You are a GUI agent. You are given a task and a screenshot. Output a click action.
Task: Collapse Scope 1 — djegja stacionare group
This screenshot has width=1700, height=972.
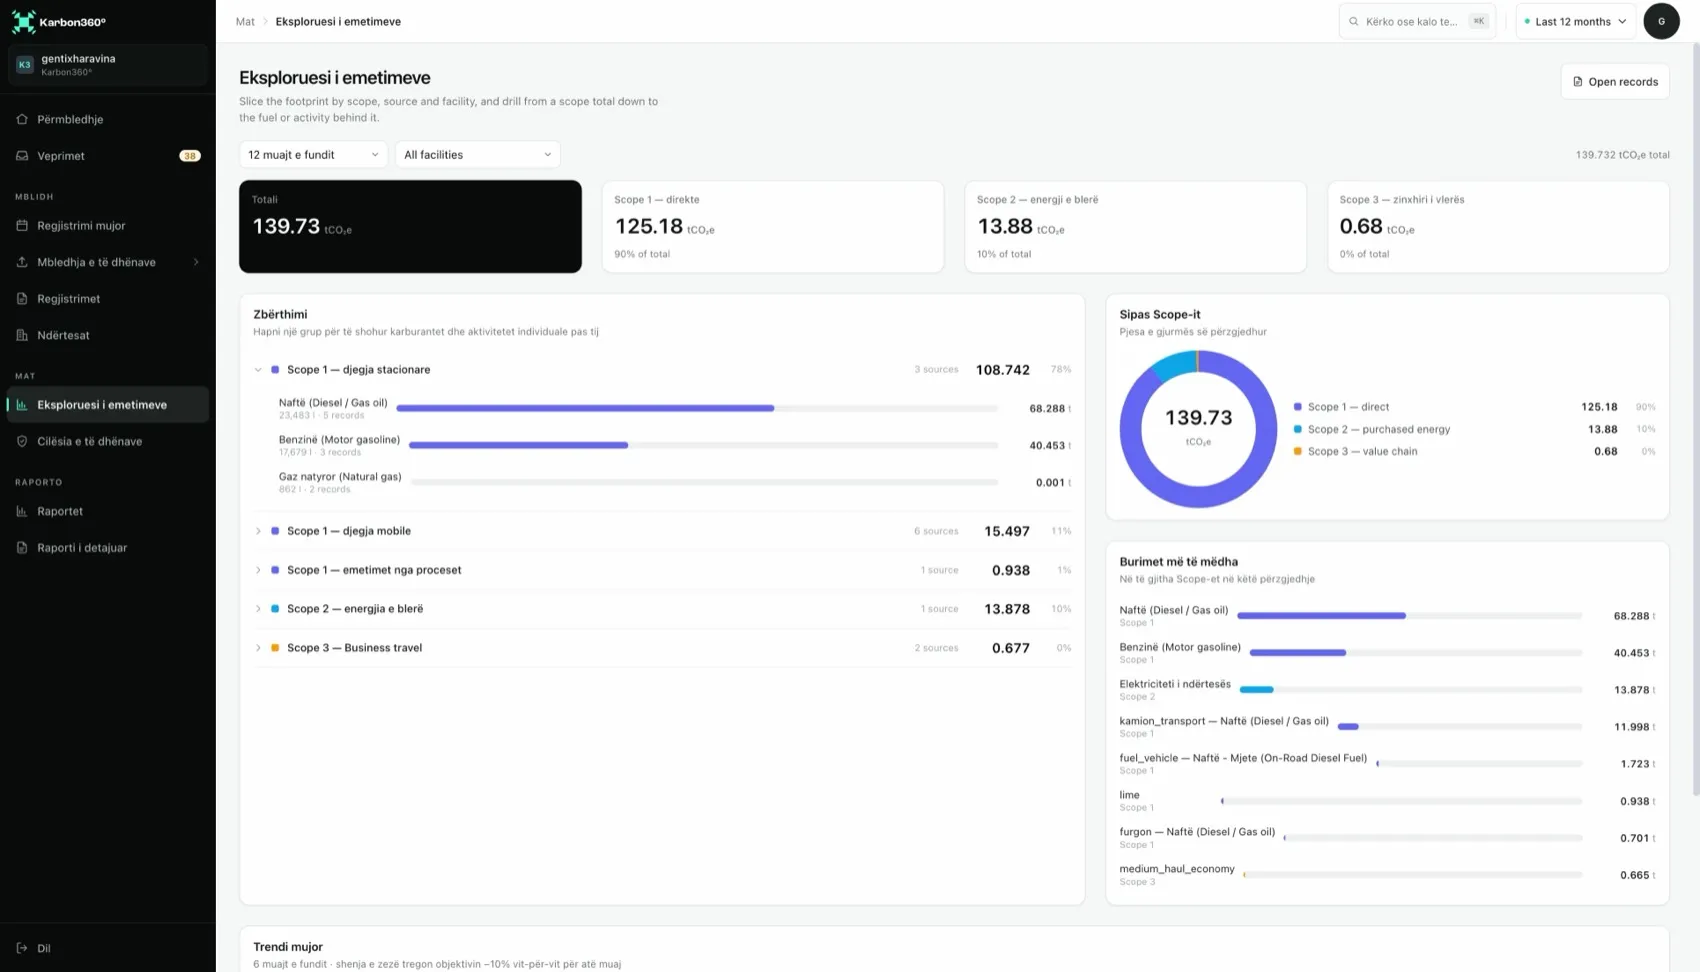coord(258,370)
